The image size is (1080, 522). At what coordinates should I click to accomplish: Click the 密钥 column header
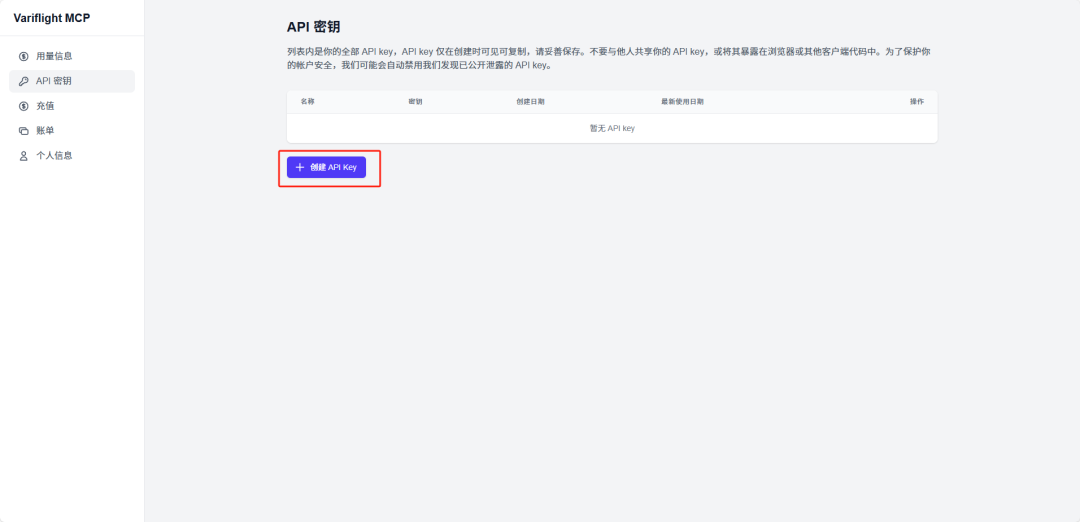point(415,102)
